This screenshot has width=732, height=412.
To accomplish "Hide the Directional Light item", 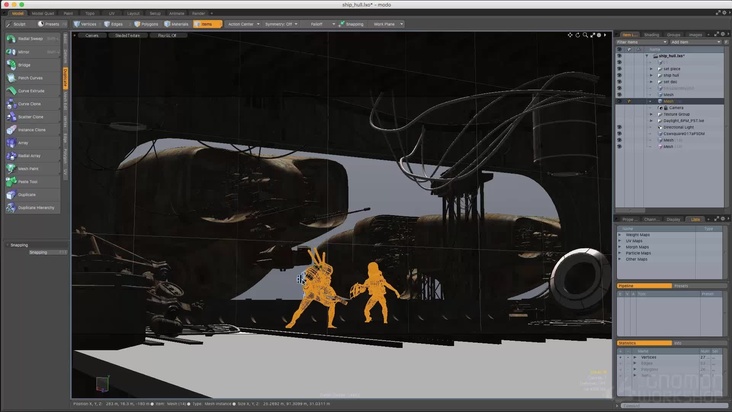I will [x=619, y=127].
